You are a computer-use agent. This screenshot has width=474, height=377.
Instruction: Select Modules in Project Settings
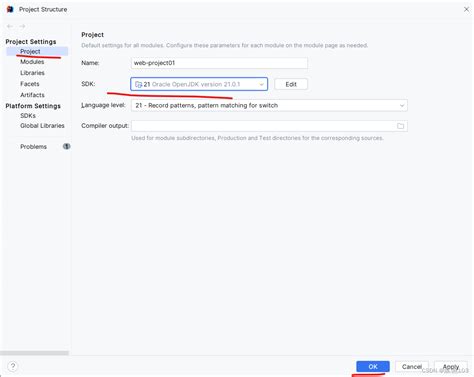click(32, 62)
